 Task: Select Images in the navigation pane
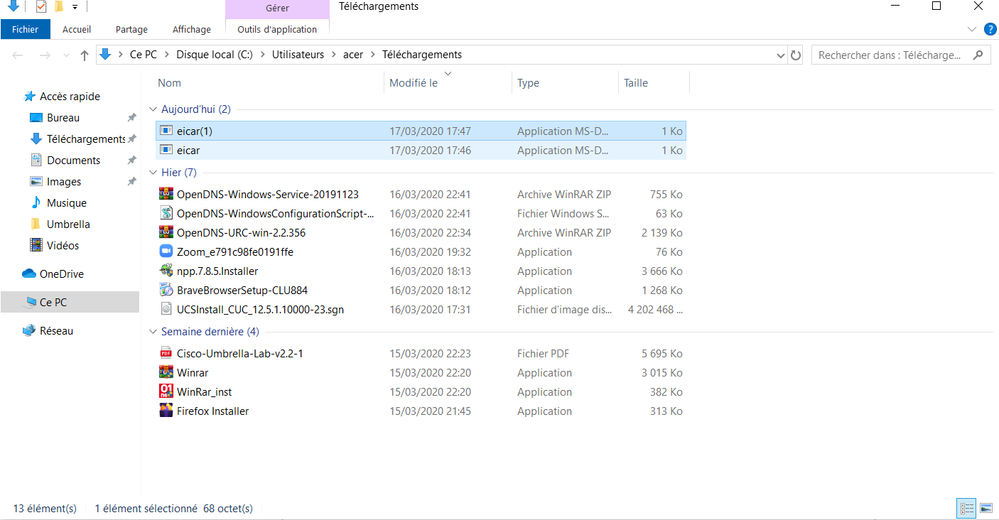64,182
